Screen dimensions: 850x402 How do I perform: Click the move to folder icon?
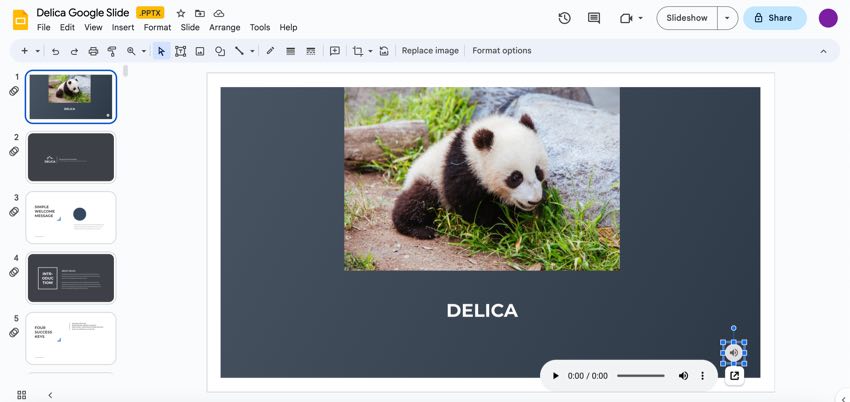tap(200, 13)
